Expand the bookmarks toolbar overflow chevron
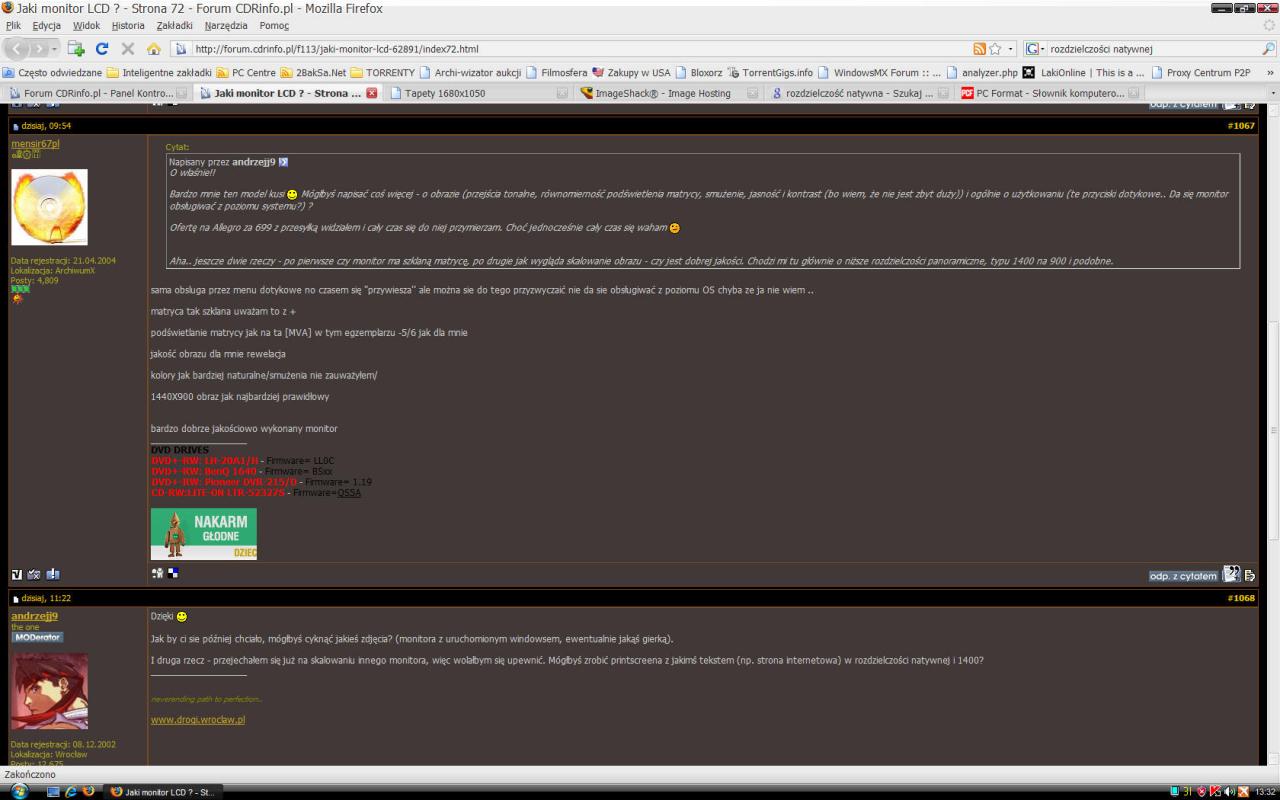The height and width of the screenshot is (800, 1280). [1270, 73]
